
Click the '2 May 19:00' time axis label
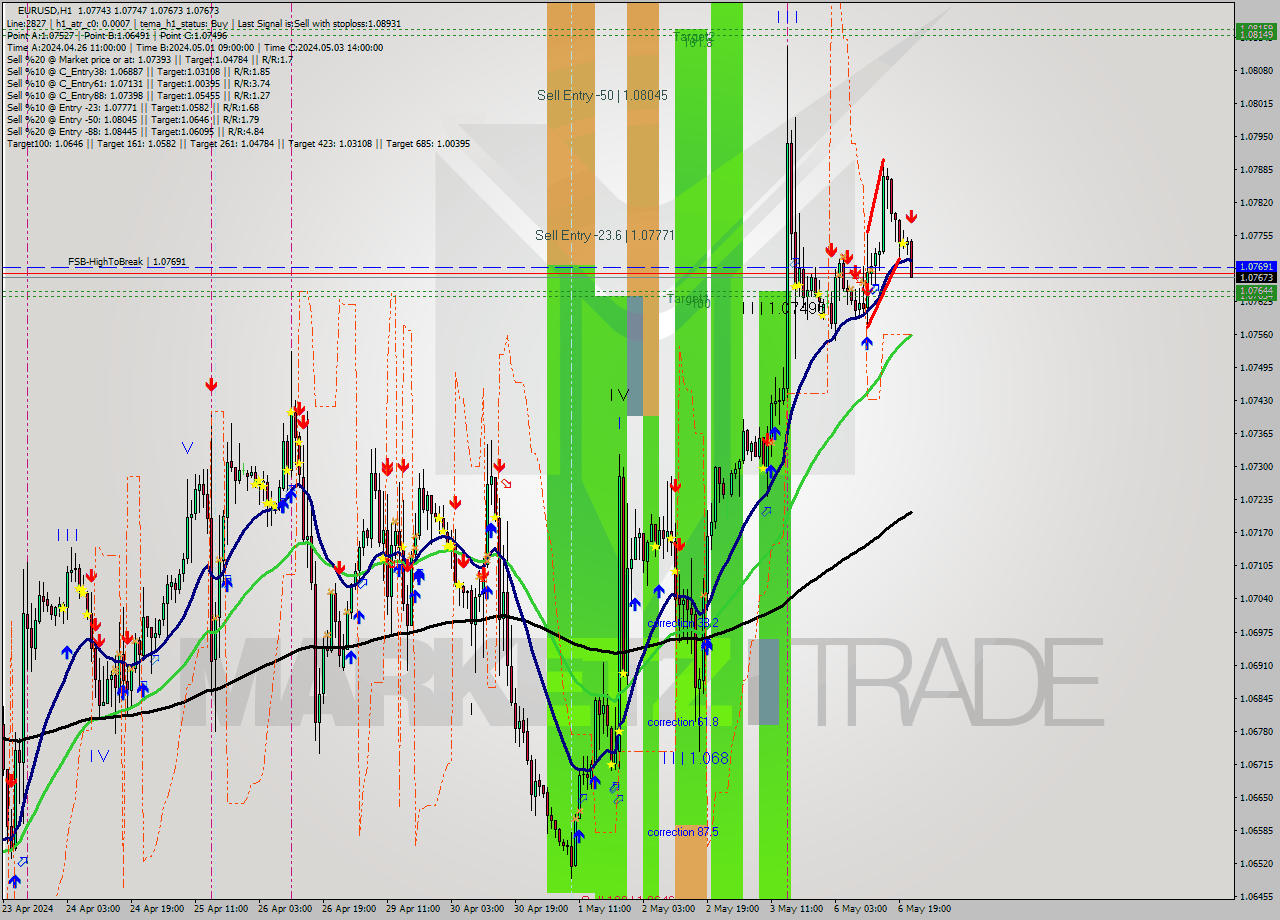(x=731, y=909)
